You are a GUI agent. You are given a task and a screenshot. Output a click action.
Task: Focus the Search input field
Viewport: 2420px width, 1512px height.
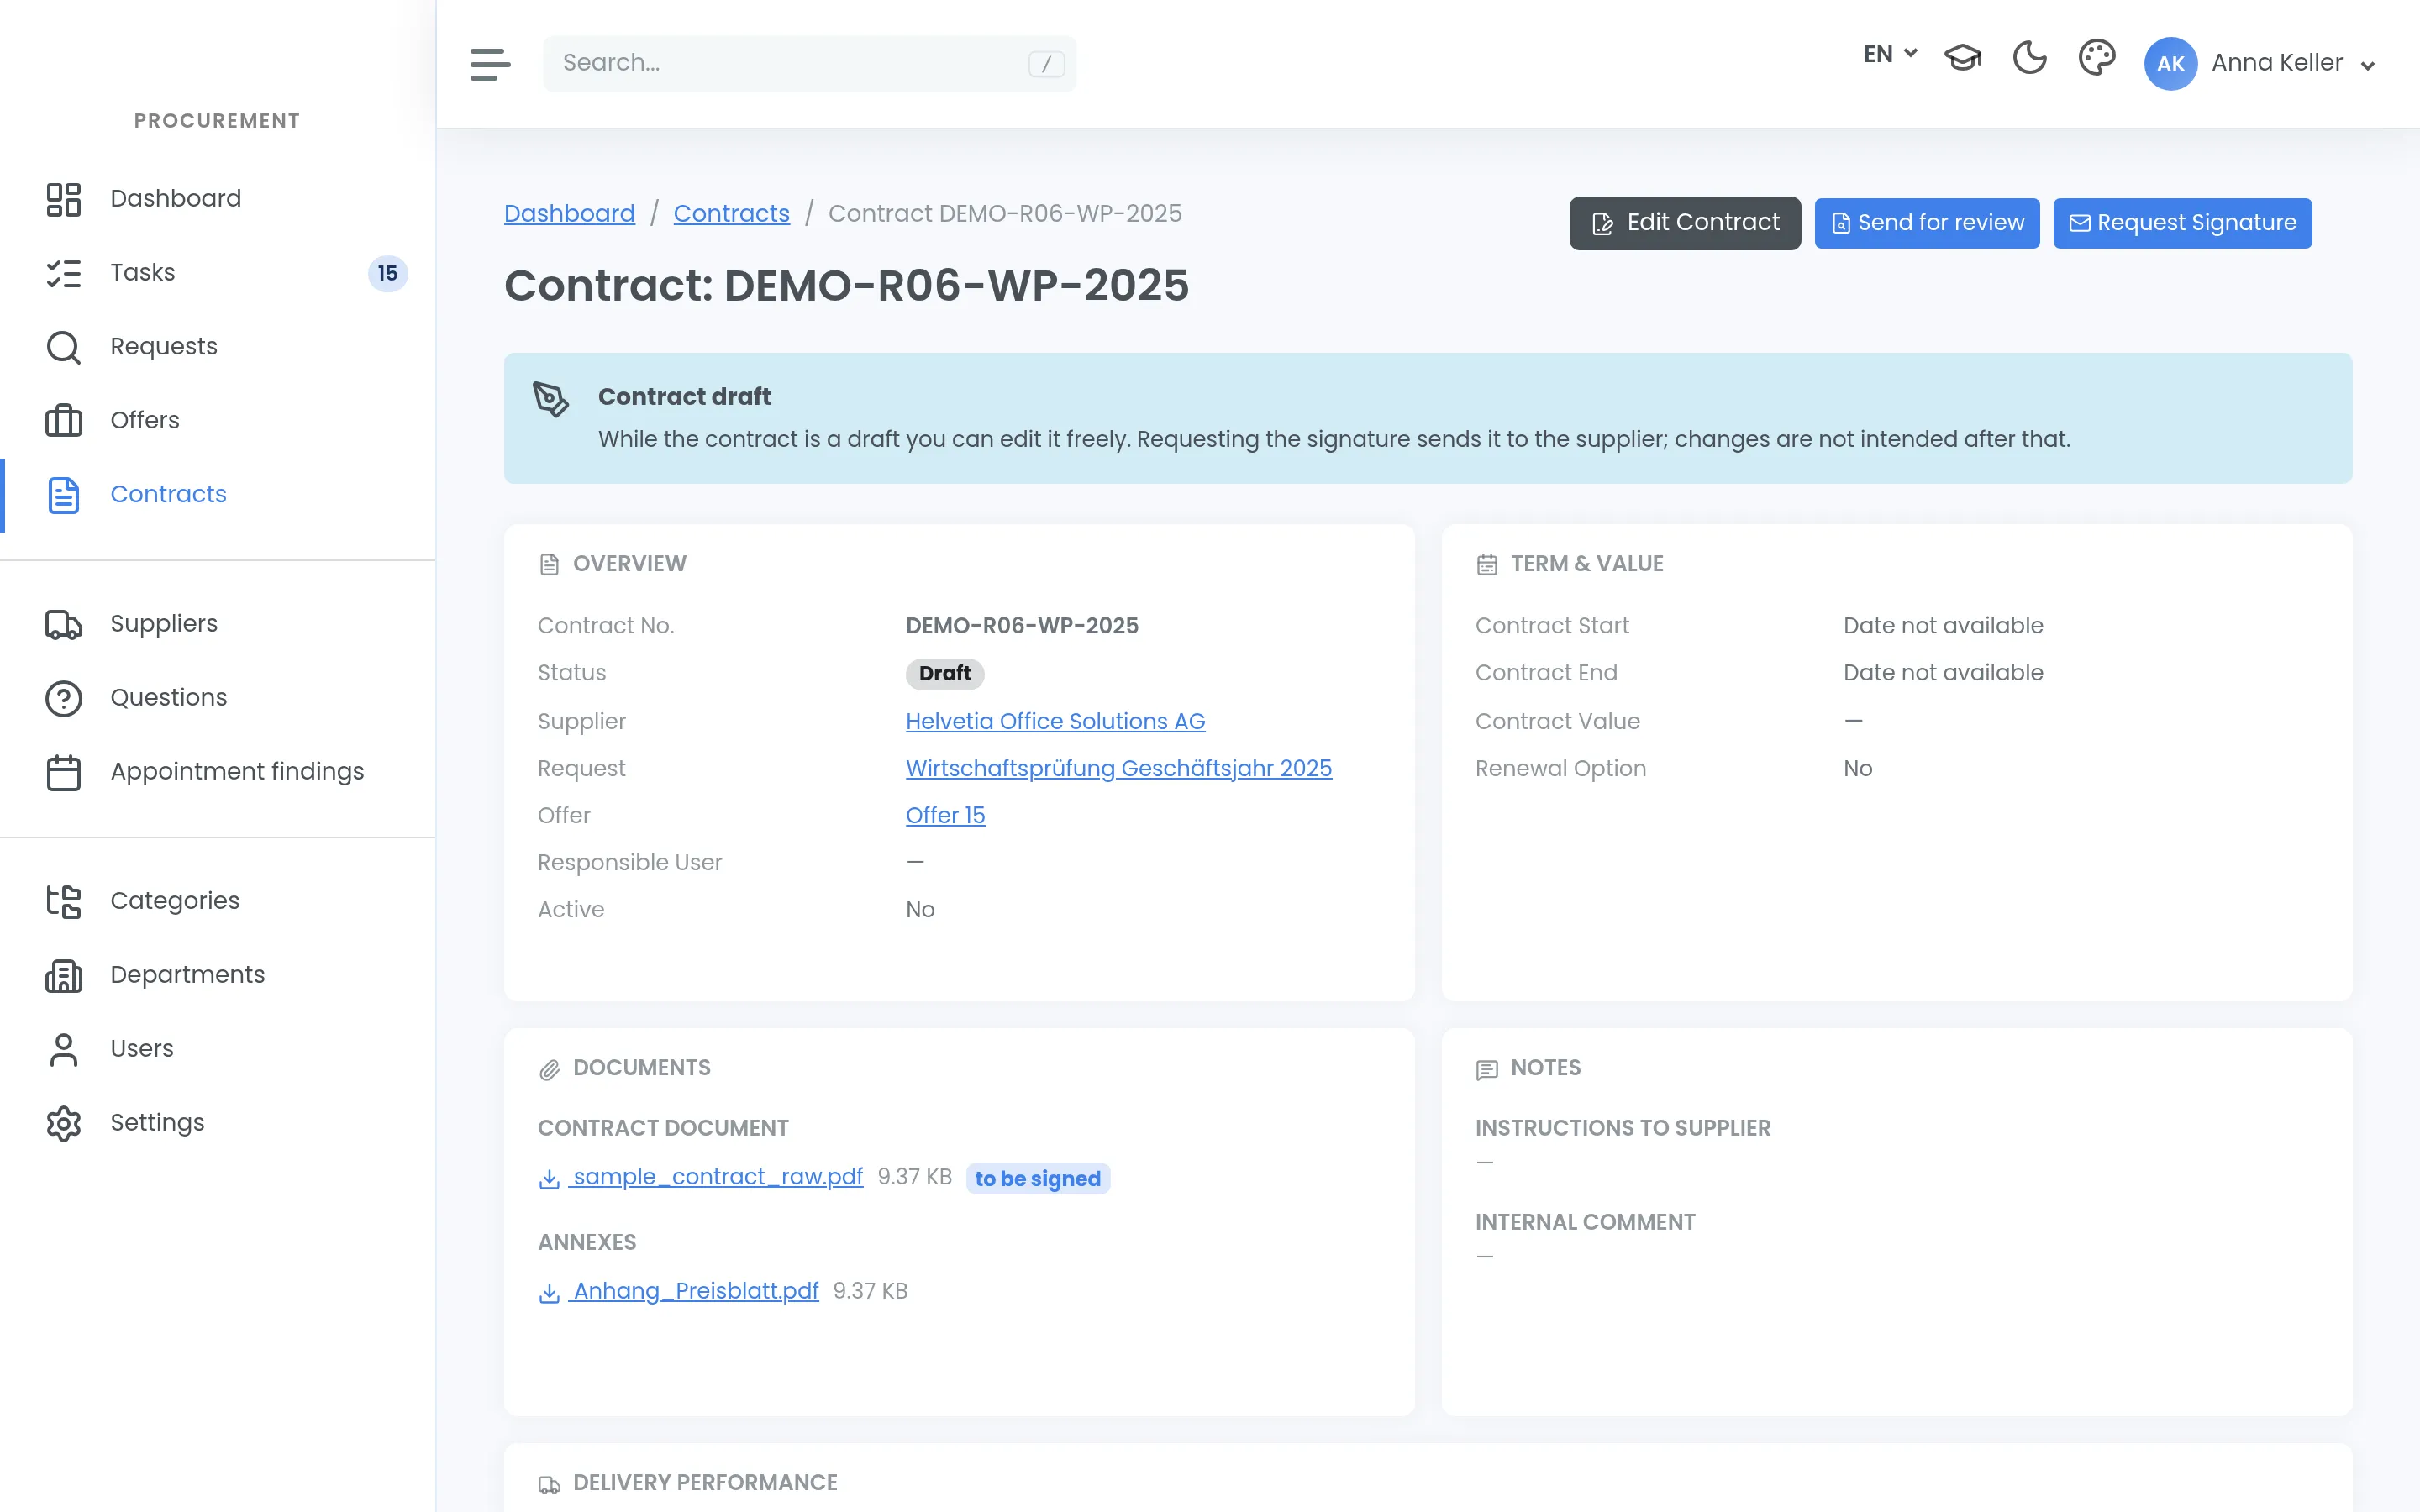pos(809,63)
